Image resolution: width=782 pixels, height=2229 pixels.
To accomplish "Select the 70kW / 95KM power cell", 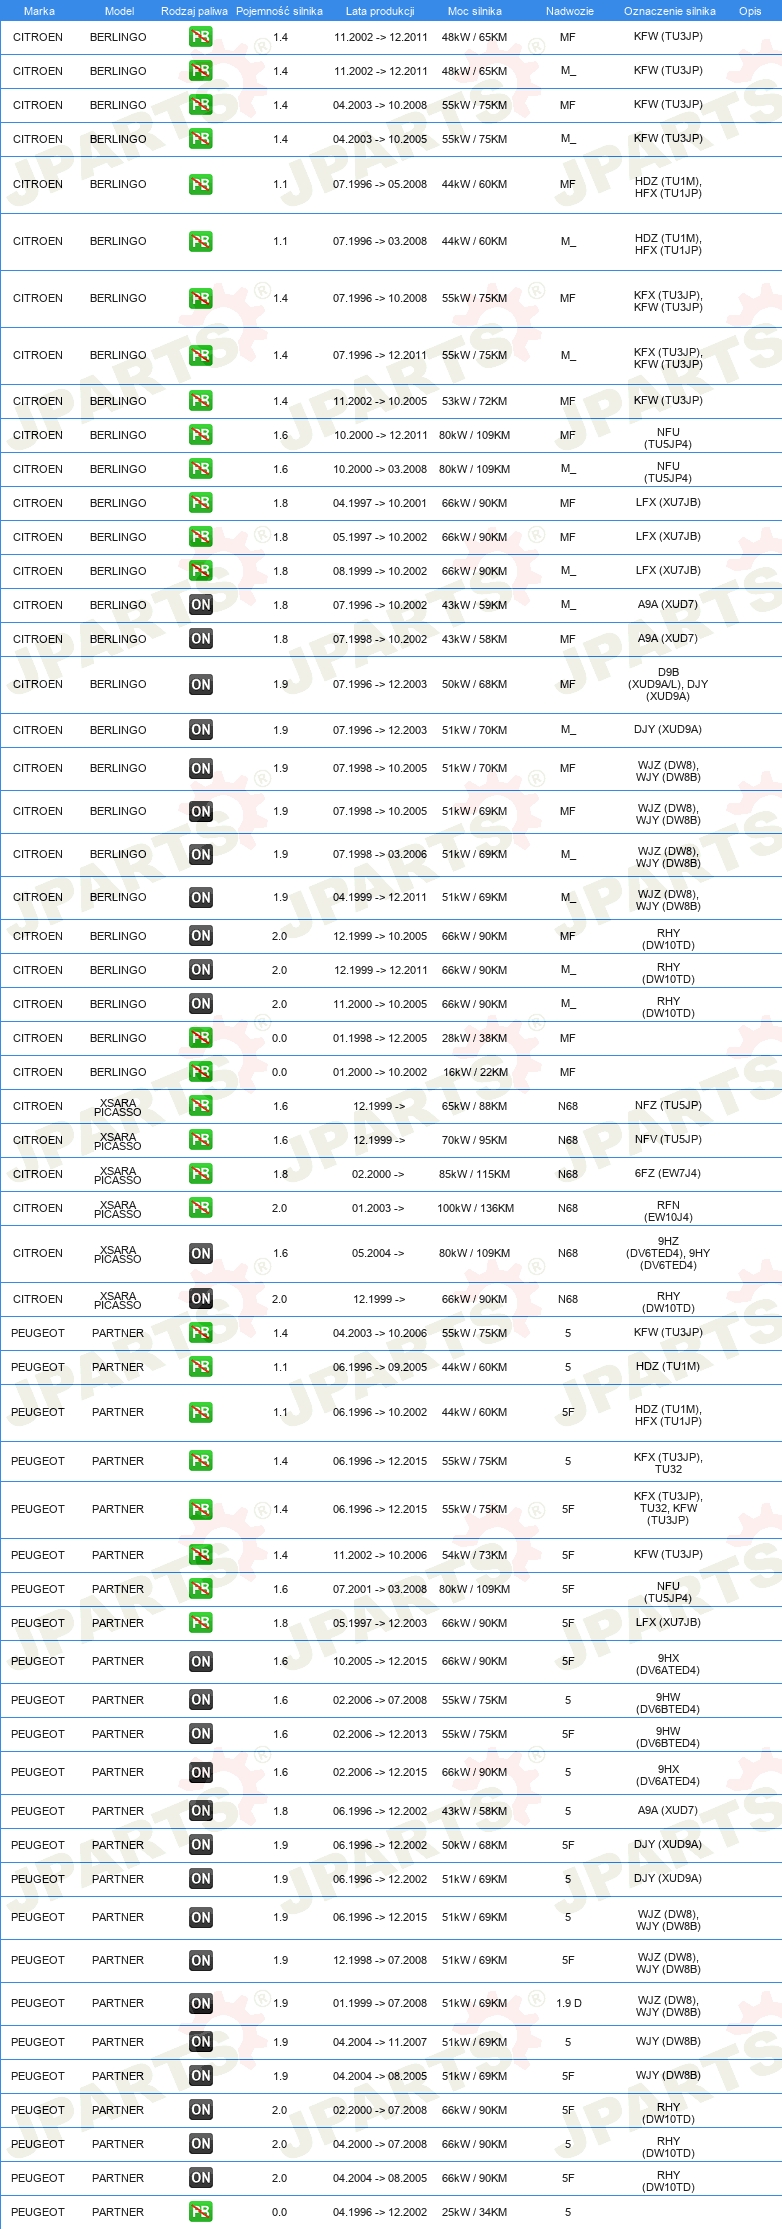I will [x=475, y=1140].
